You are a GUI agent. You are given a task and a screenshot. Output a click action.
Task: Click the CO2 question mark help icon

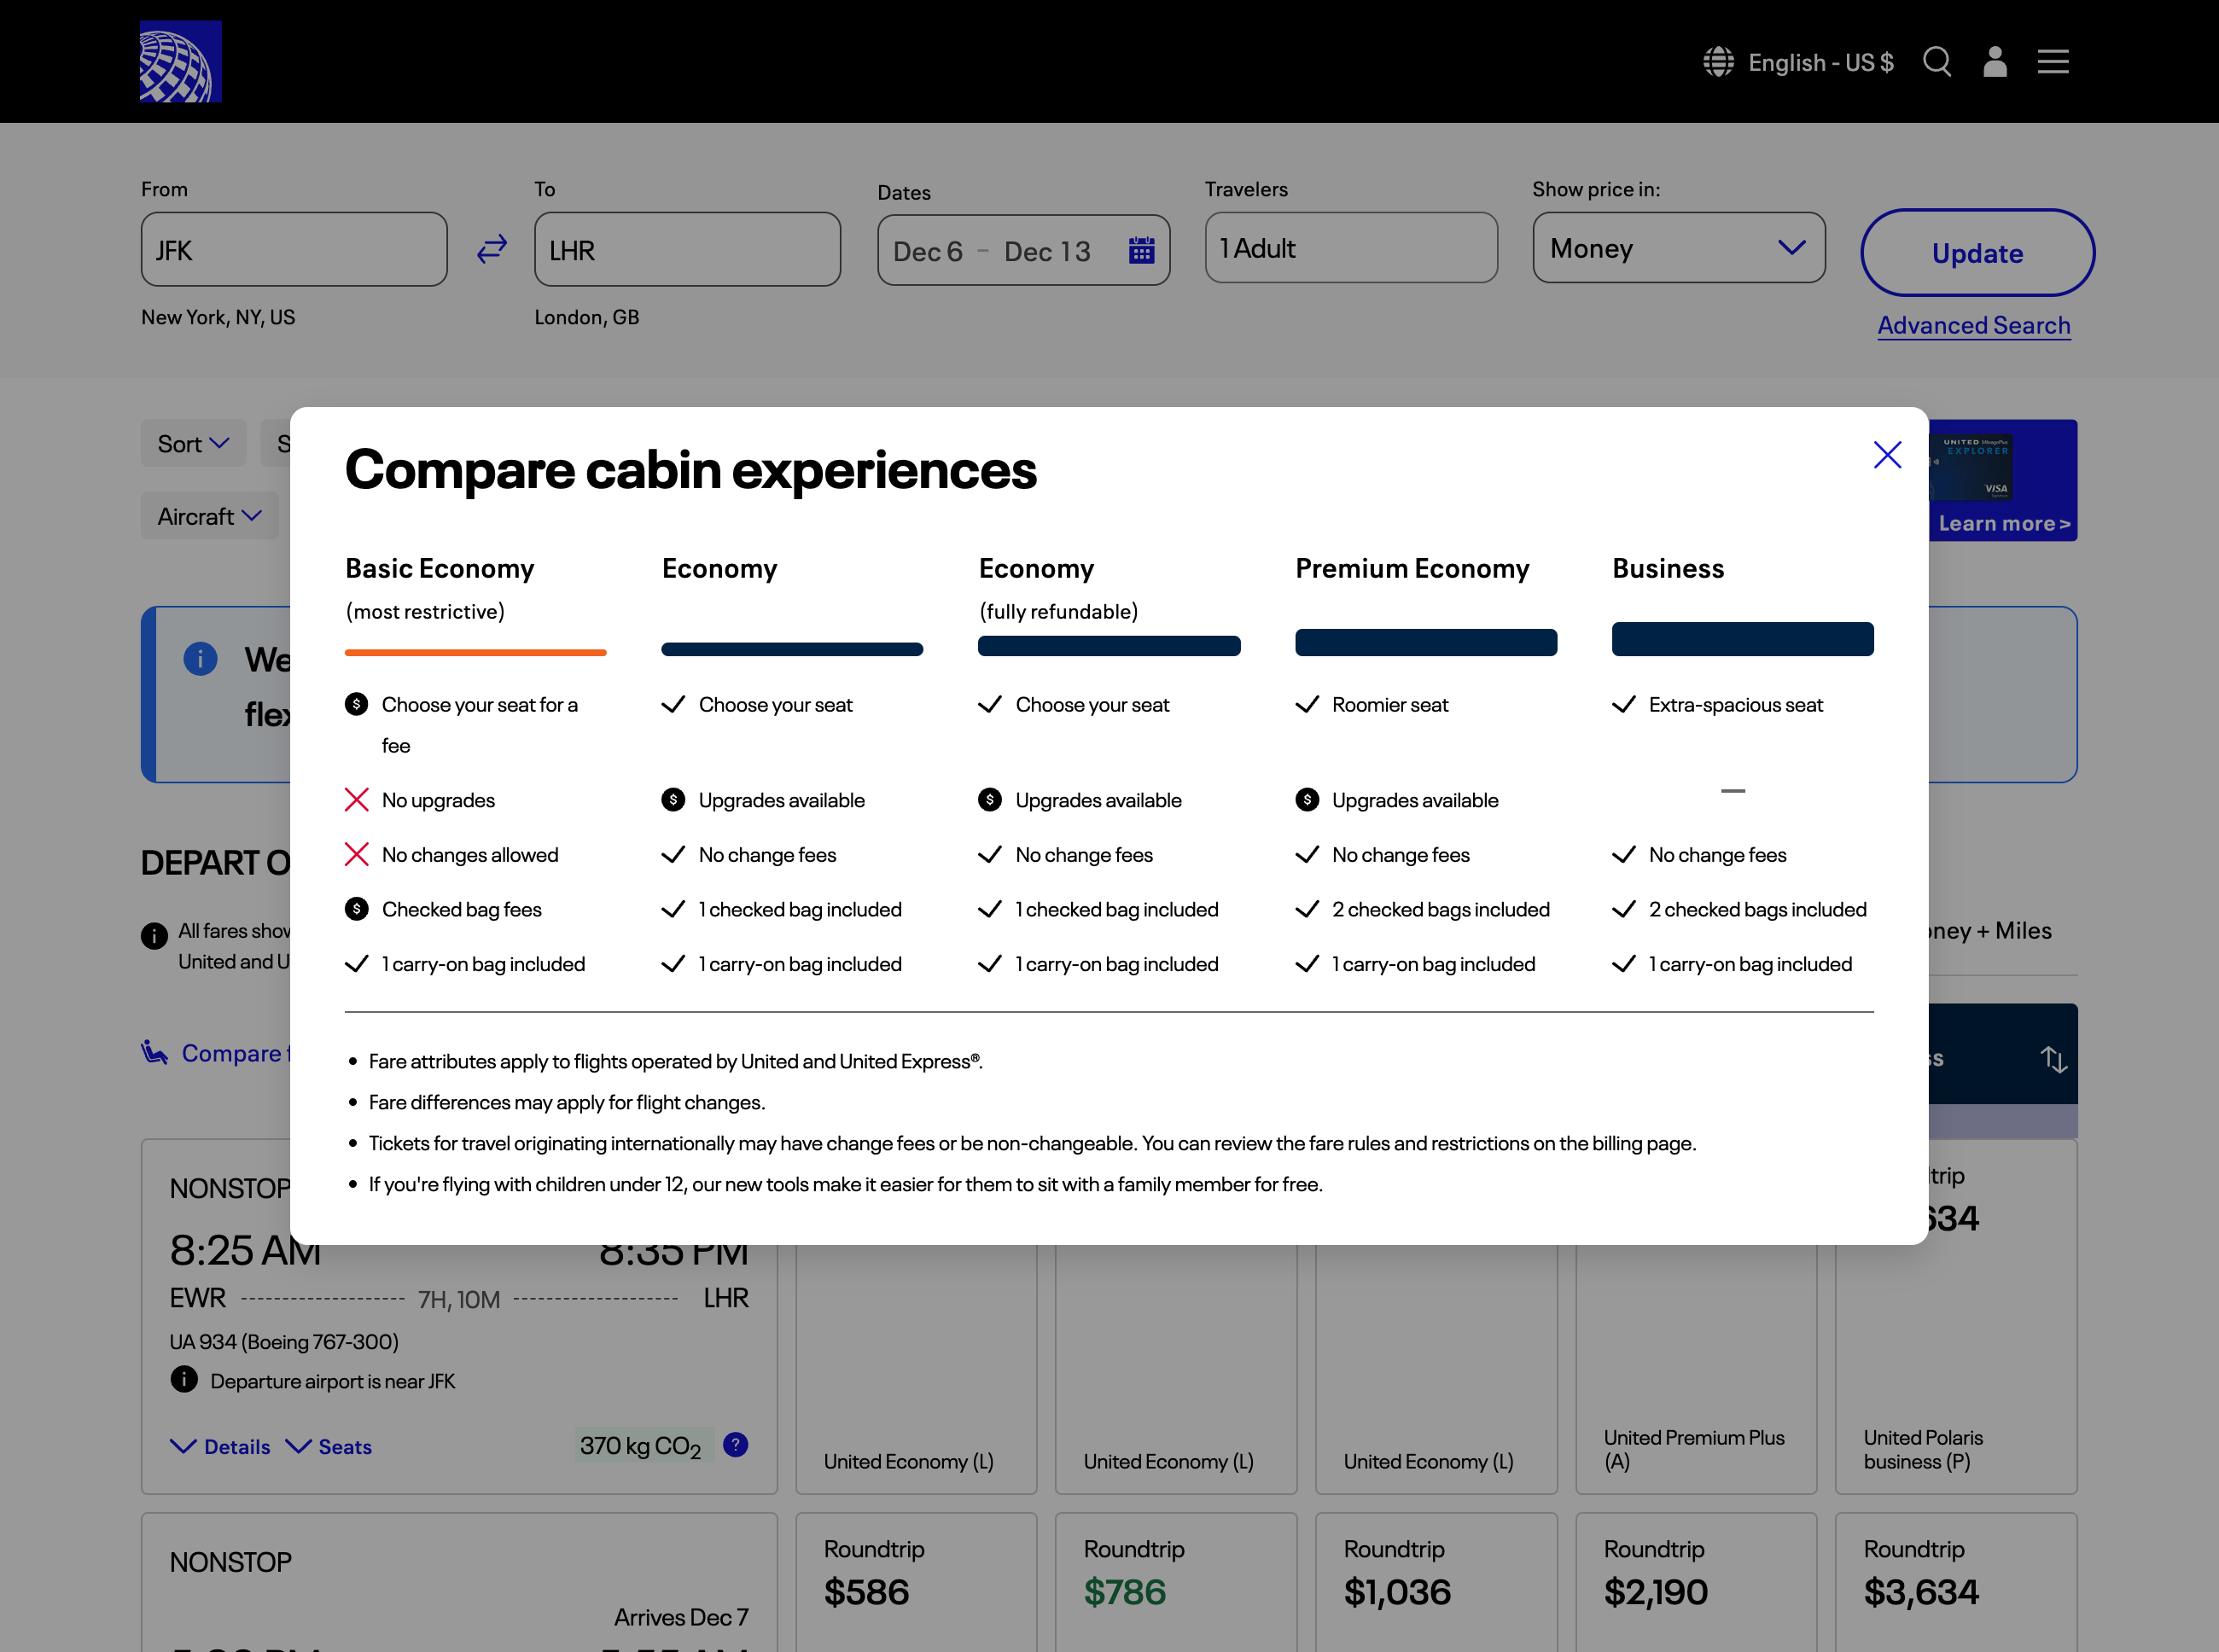point(735,1444)
